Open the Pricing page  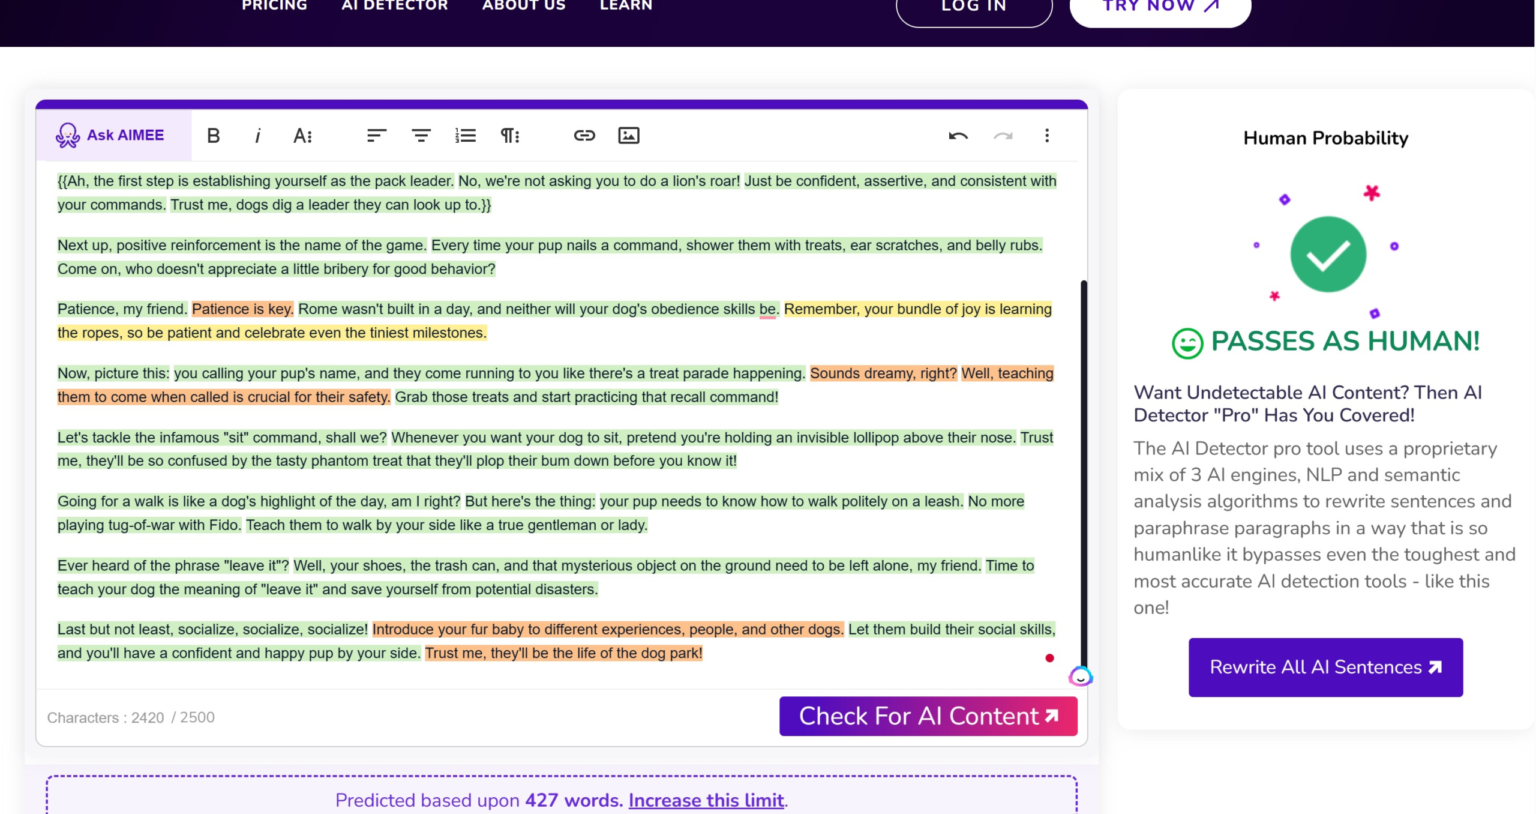(274, 7)
